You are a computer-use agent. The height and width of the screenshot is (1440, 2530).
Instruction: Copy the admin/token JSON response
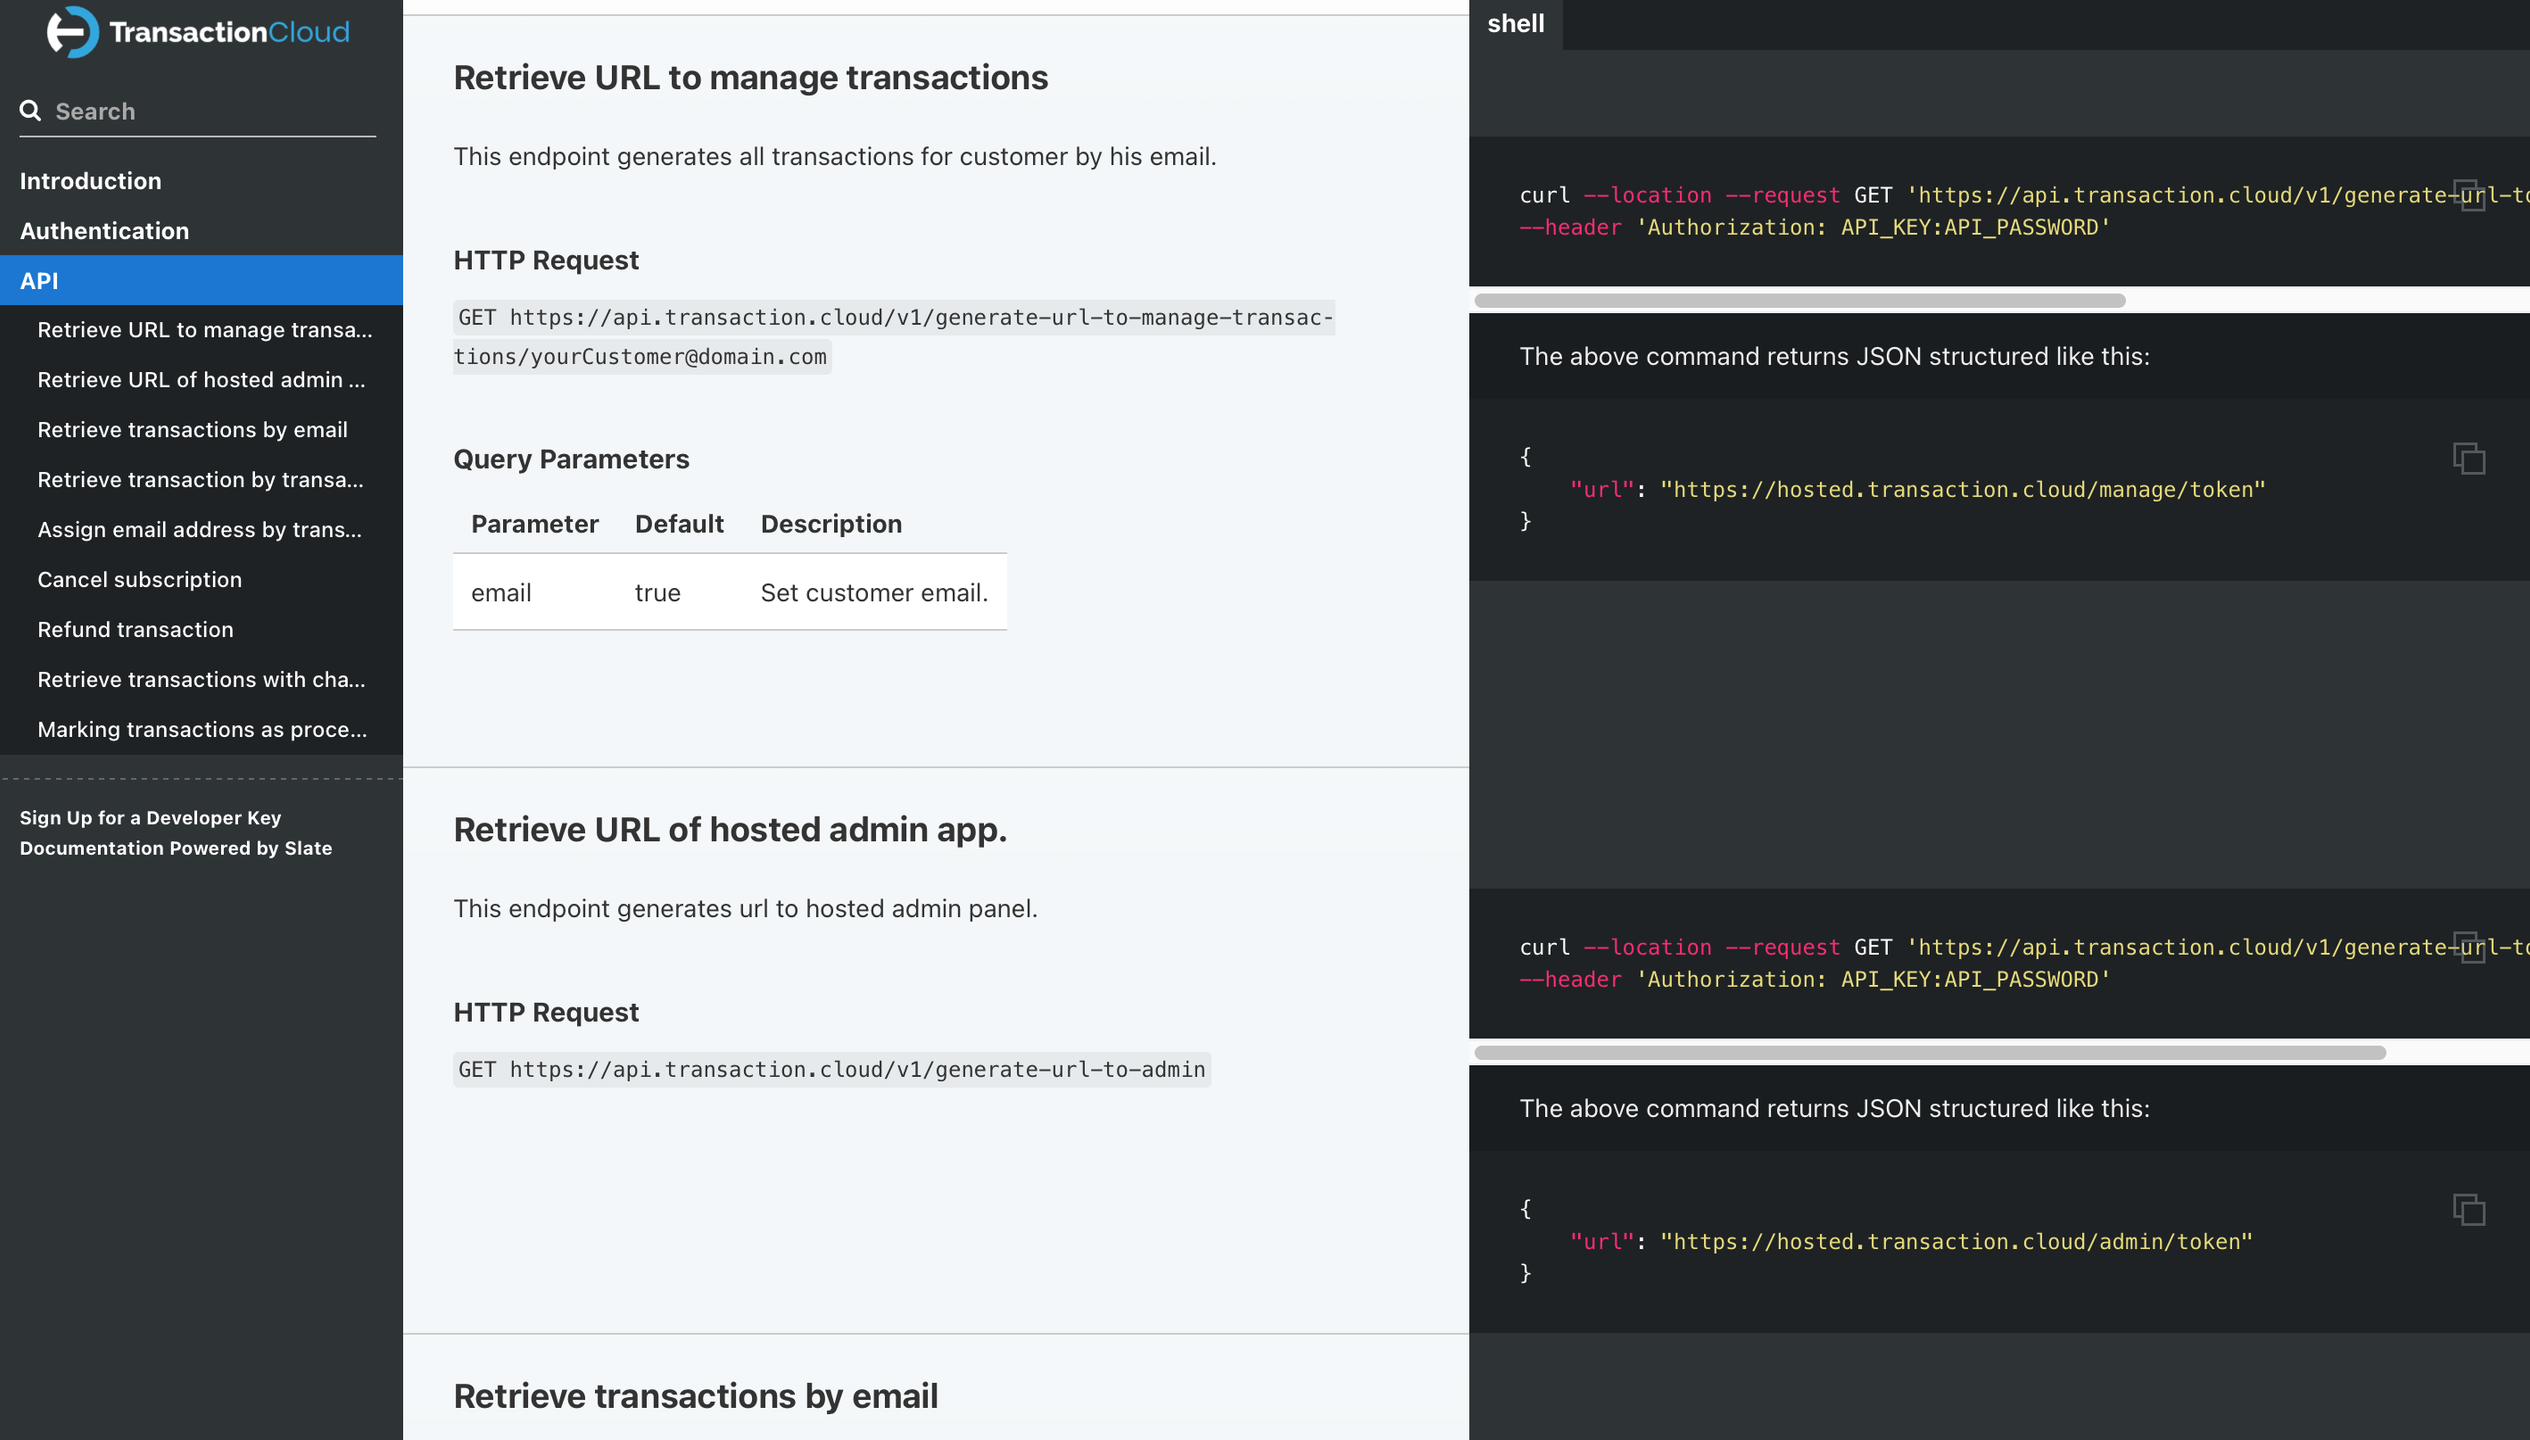[x=2468, y=1209]
